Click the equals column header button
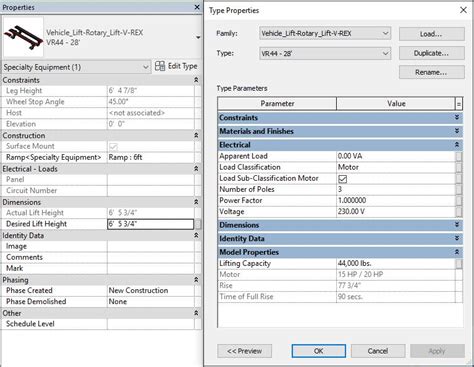The image size is (474, 367). [459, 104]
